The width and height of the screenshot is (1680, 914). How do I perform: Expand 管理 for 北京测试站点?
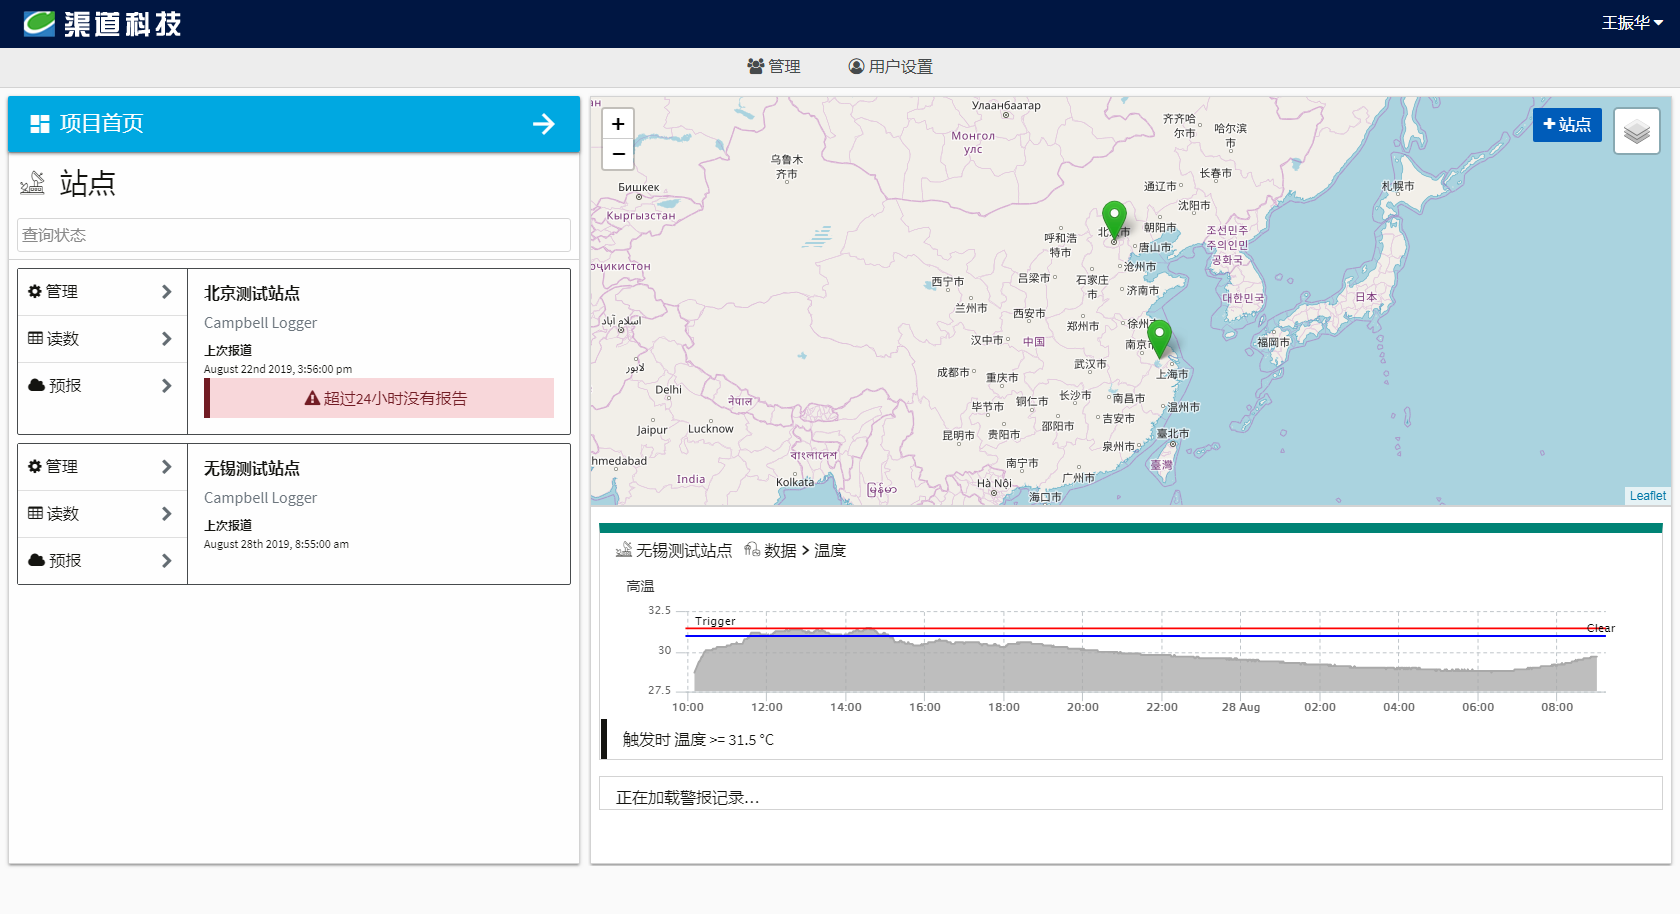(102, 292)
